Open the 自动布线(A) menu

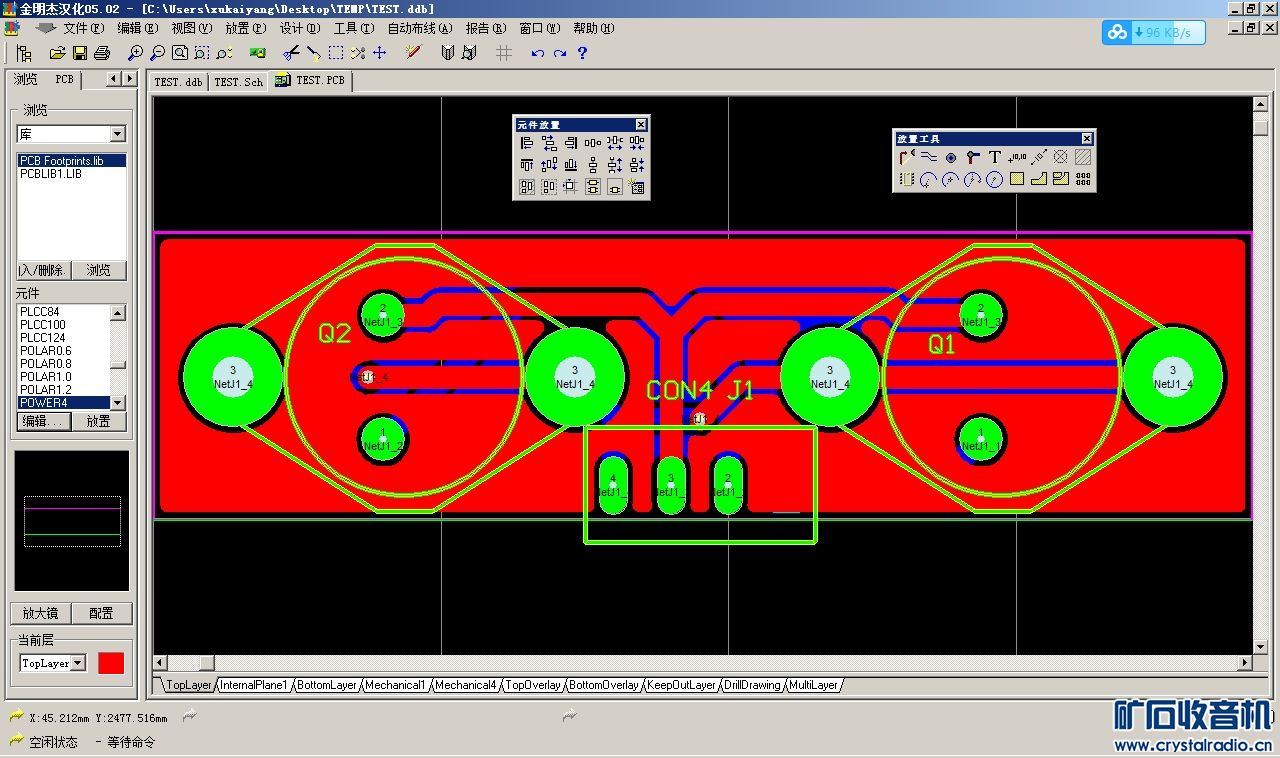(420, 28)
